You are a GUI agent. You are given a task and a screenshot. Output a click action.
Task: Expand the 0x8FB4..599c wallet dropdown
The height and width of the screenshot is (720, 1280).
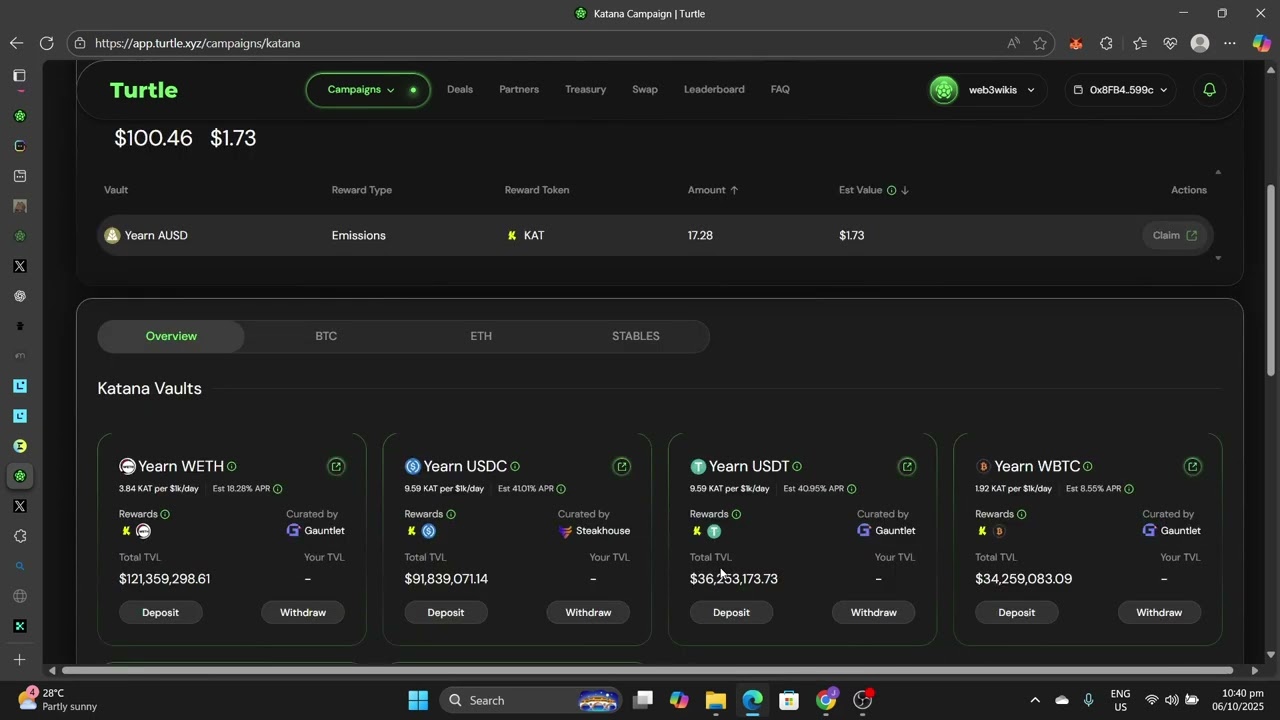[x=1163, y=90]
